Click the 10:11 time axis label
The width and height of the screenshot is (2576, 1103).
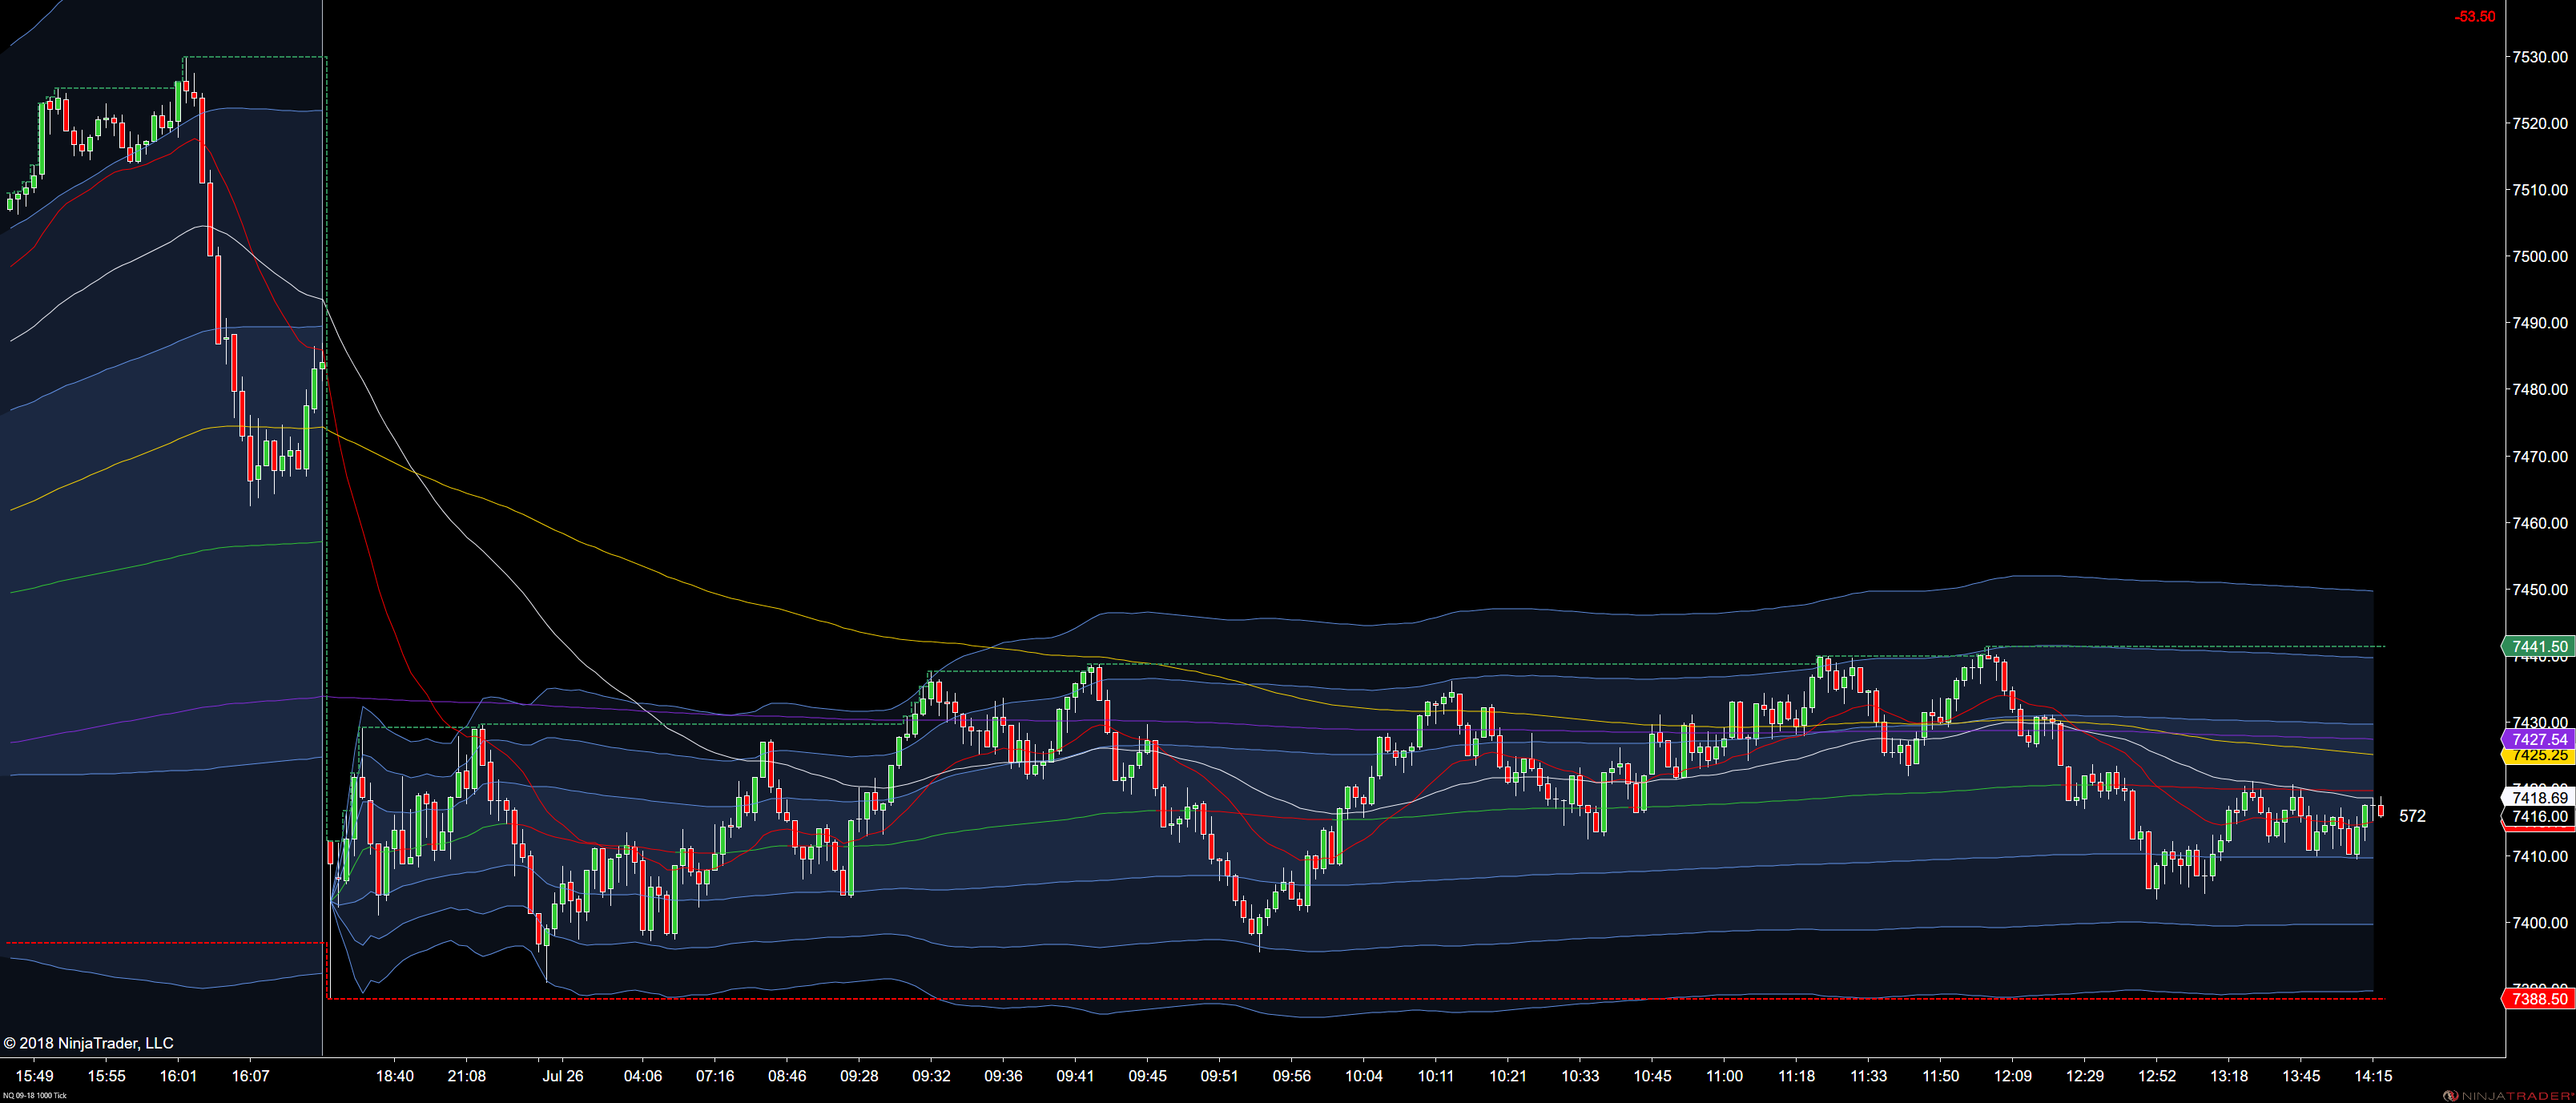tap(1435, 1076)
